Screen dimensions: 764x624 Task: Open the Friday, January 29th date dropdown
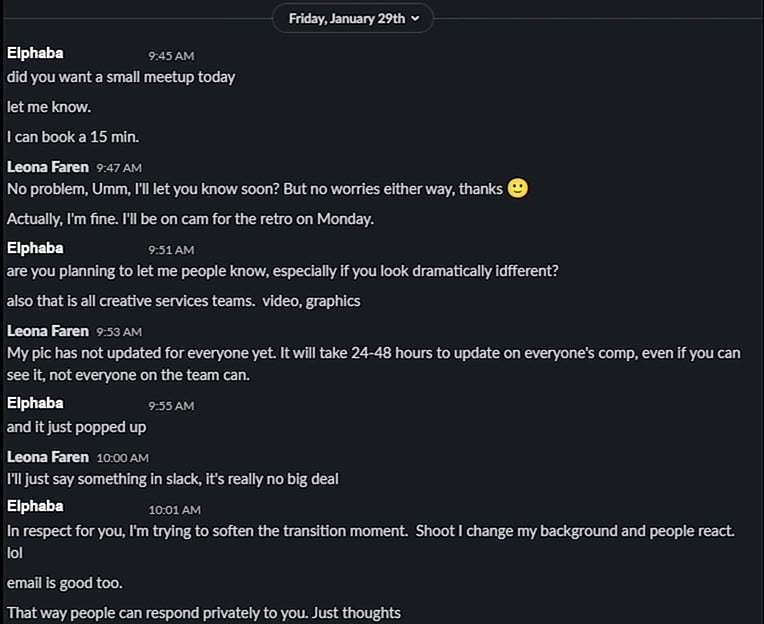point(353,19)
